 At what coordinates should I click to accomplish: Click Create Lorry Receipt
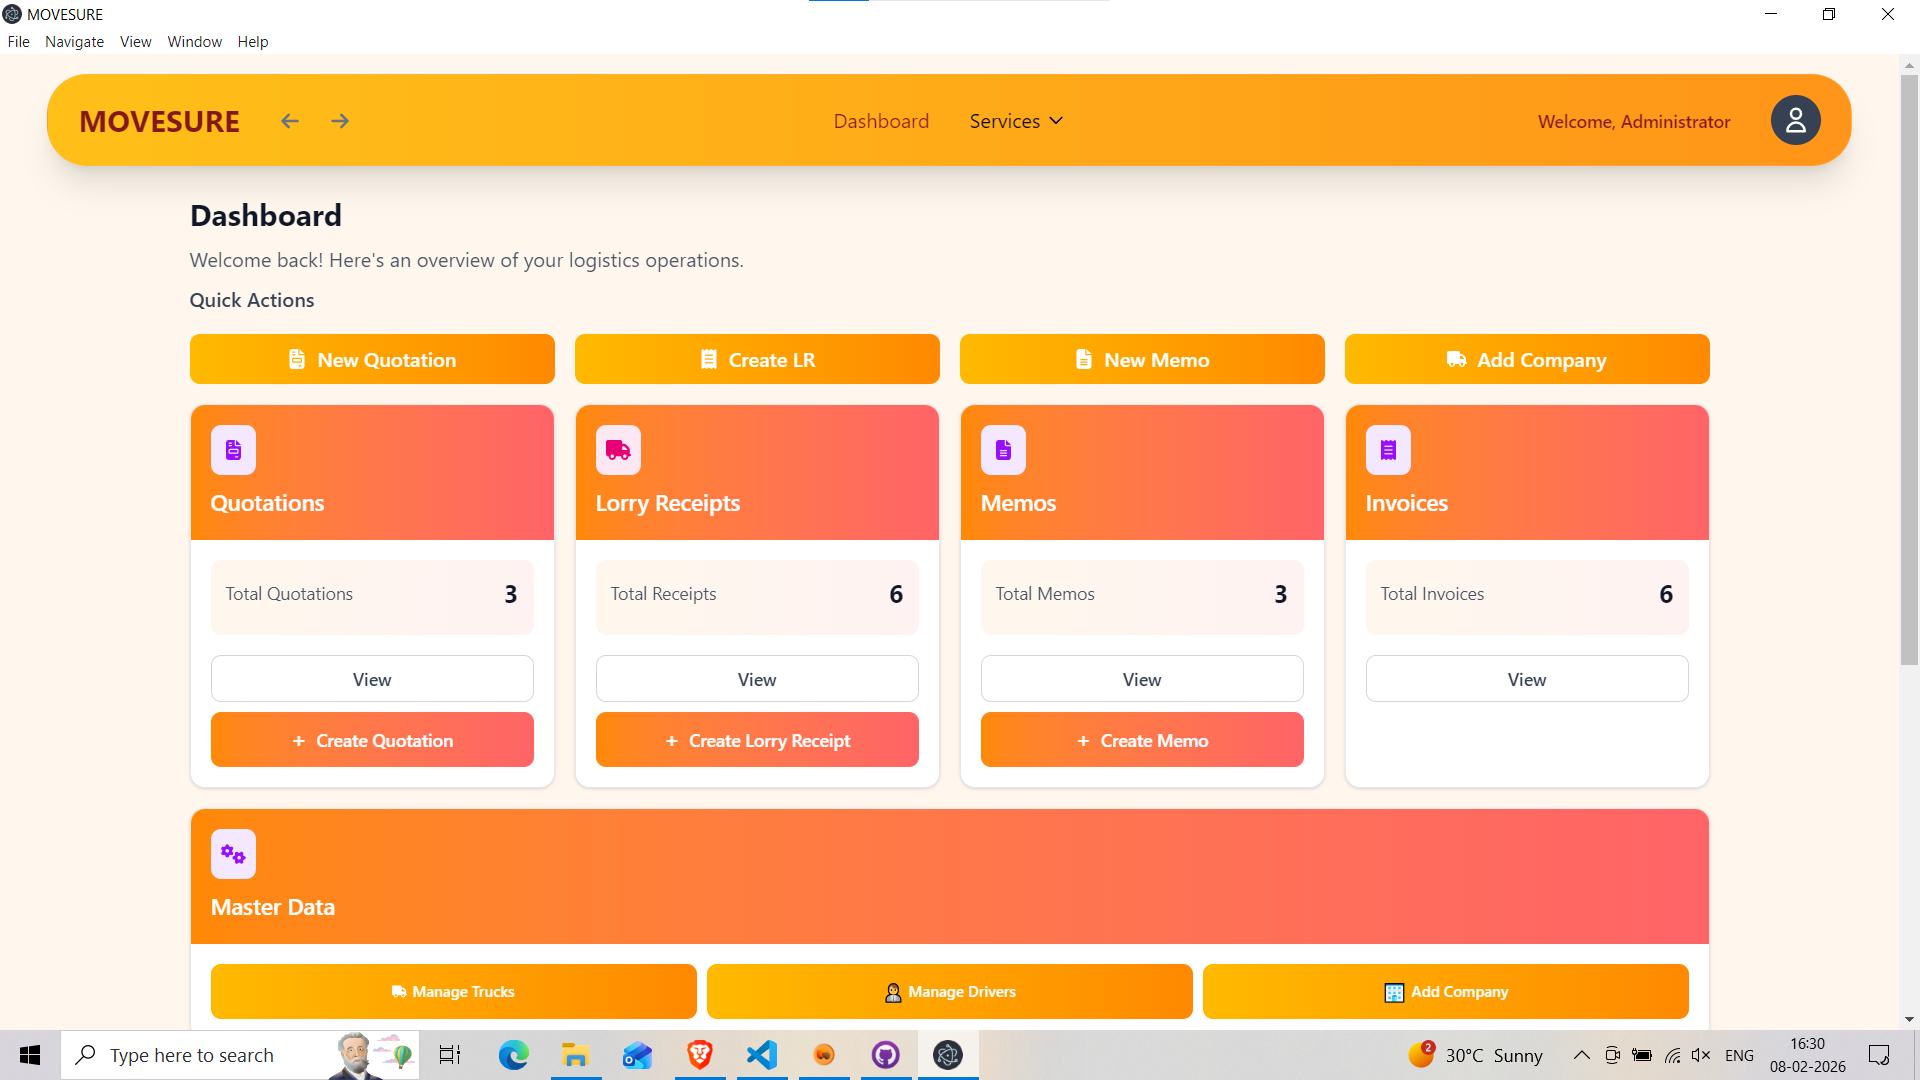click(x=757, y=740)
